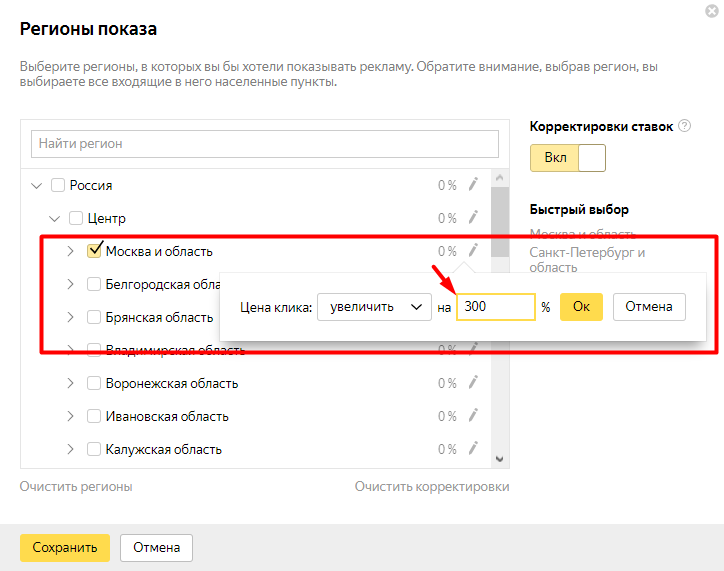Image resolution: width=724 pixels, height=571 pixels.
Task: Check the Россия checkbox
Action: pos(58,185)
